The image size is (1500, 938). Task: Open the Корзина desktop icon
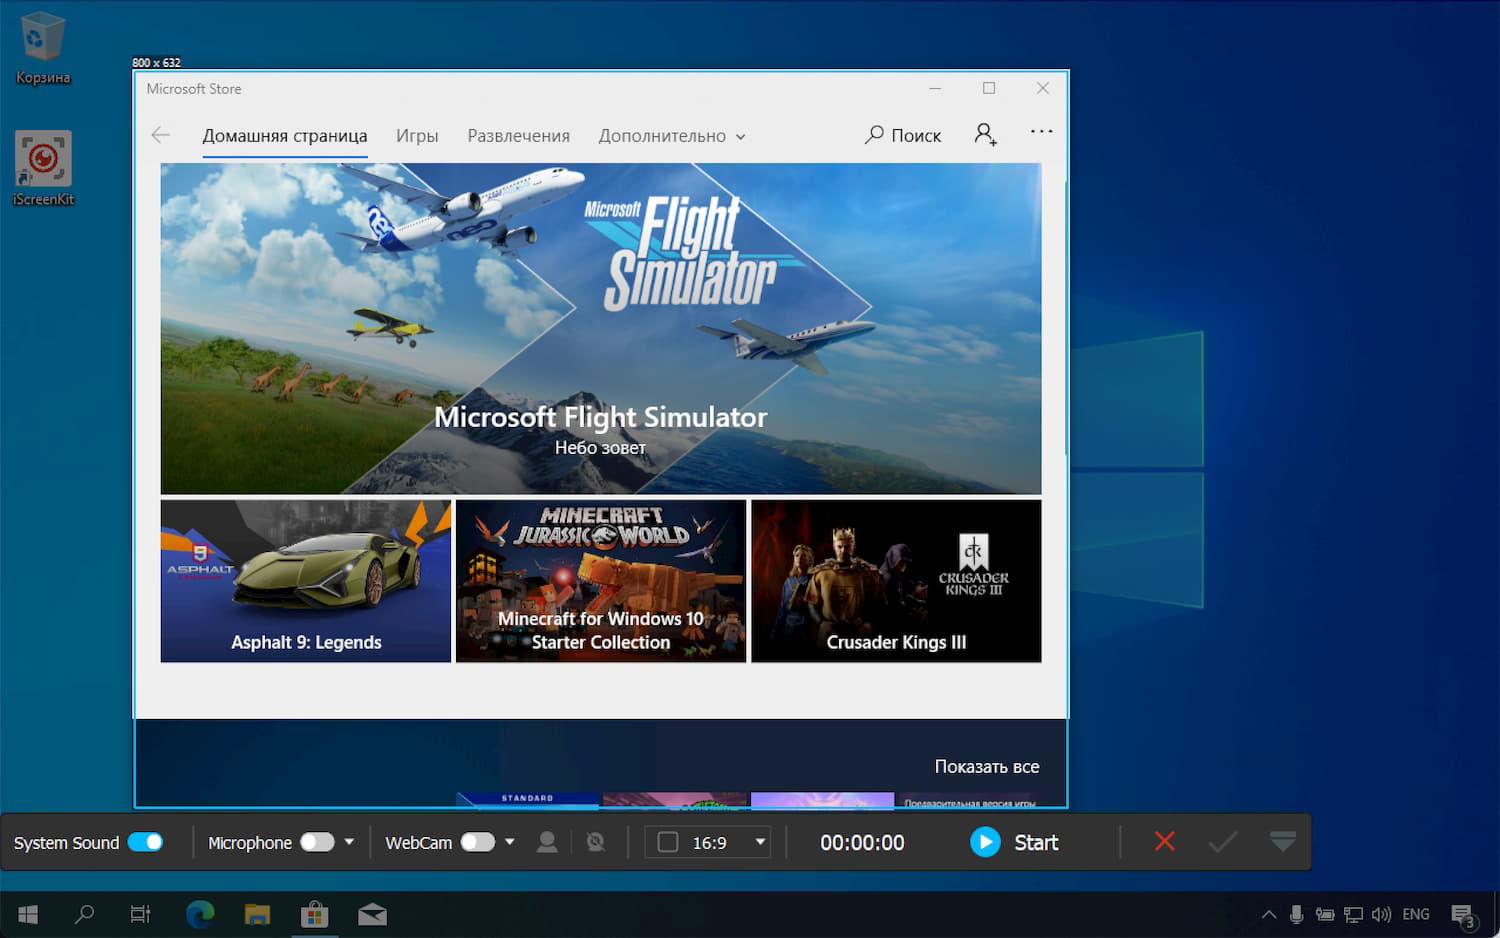(x=43, y=48)
